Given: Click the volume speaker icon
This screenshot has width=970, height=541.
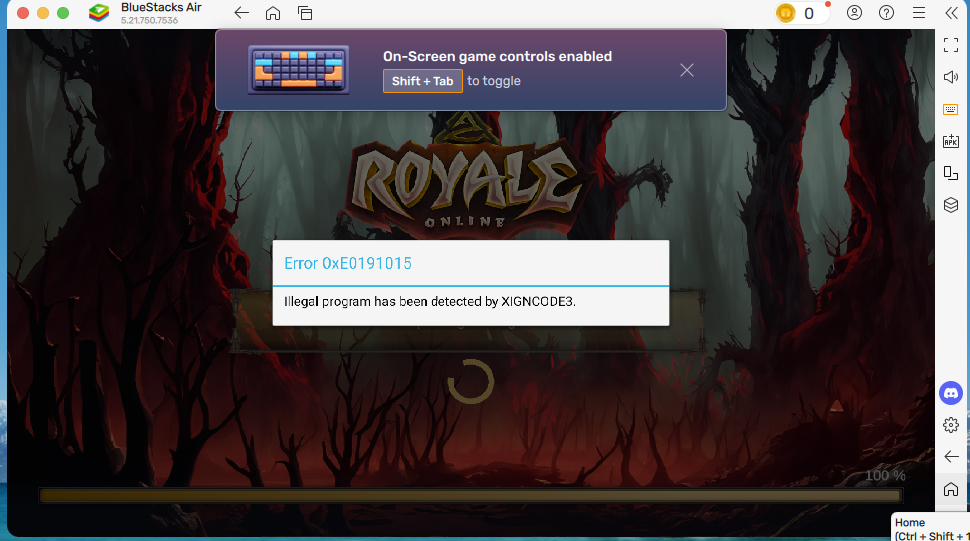Looking at the screenshot, I should pos(951,77).
